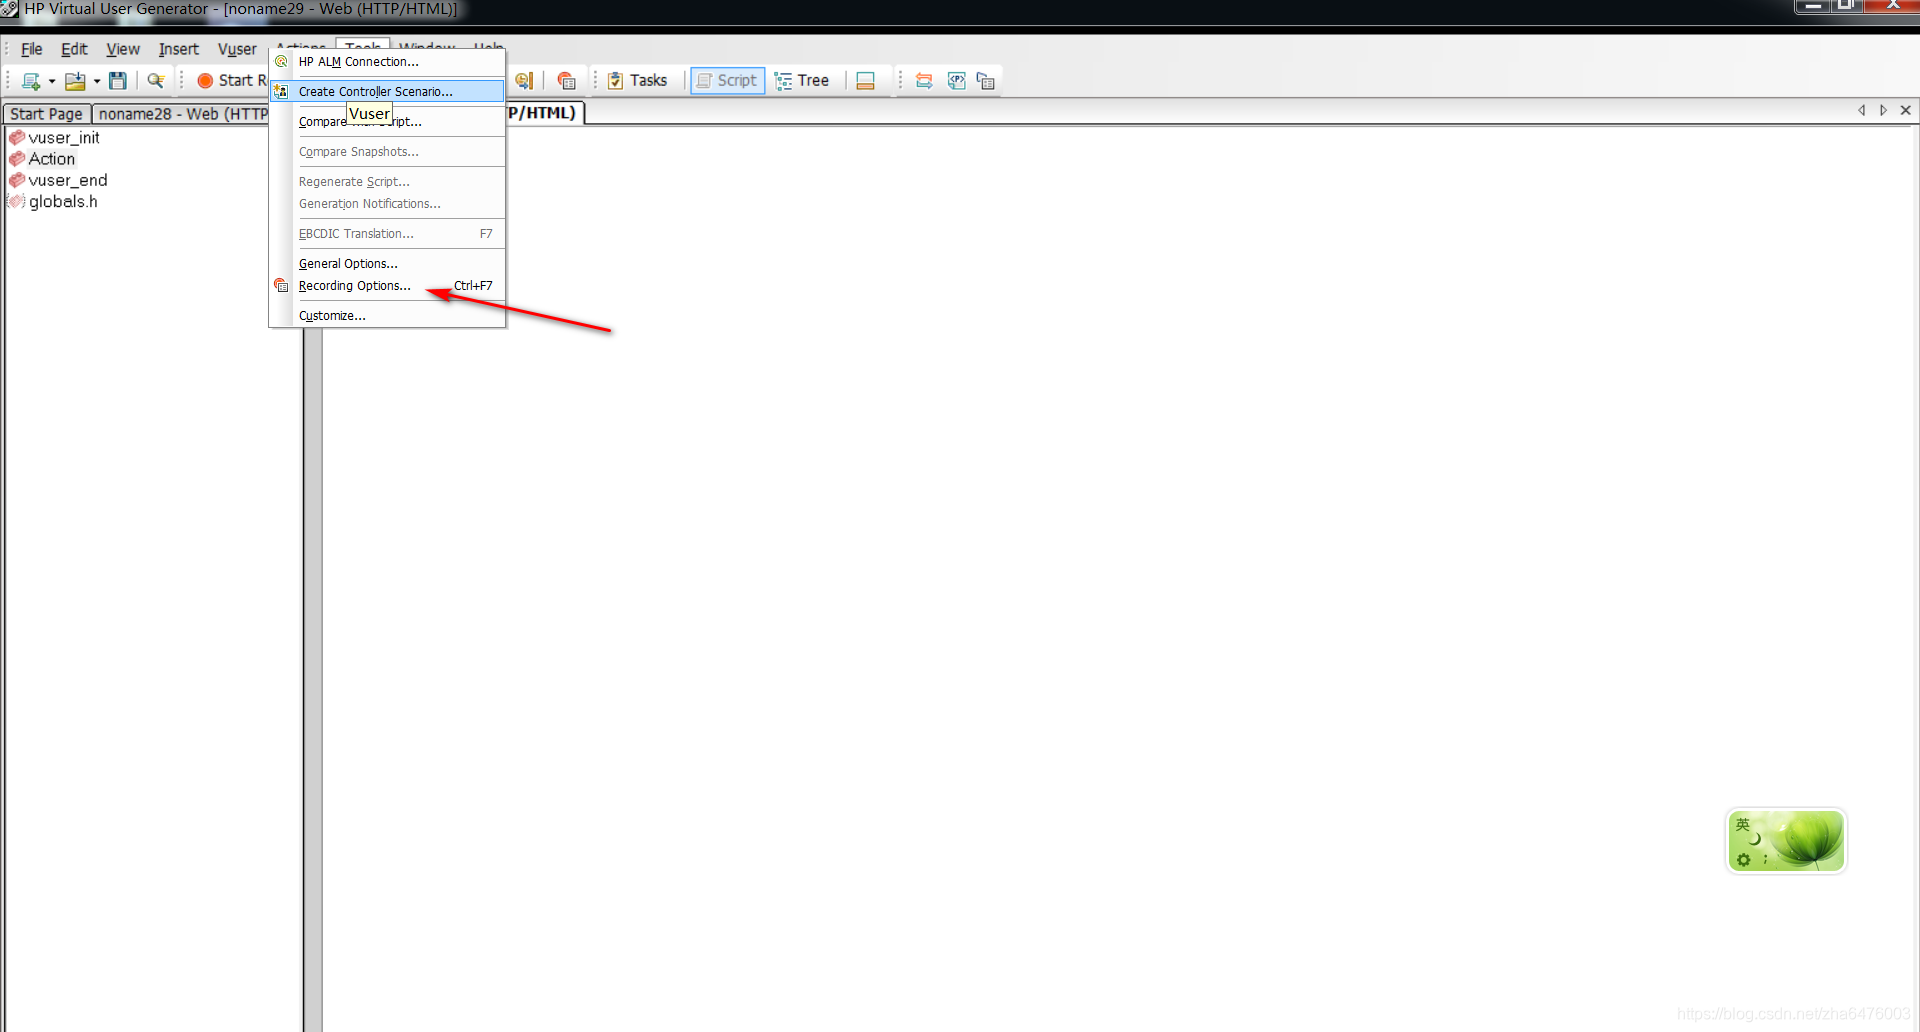The height and width of the screenshot is (1032, 1920).
Task: Click the Save script floppy icon
Action: 118,81
